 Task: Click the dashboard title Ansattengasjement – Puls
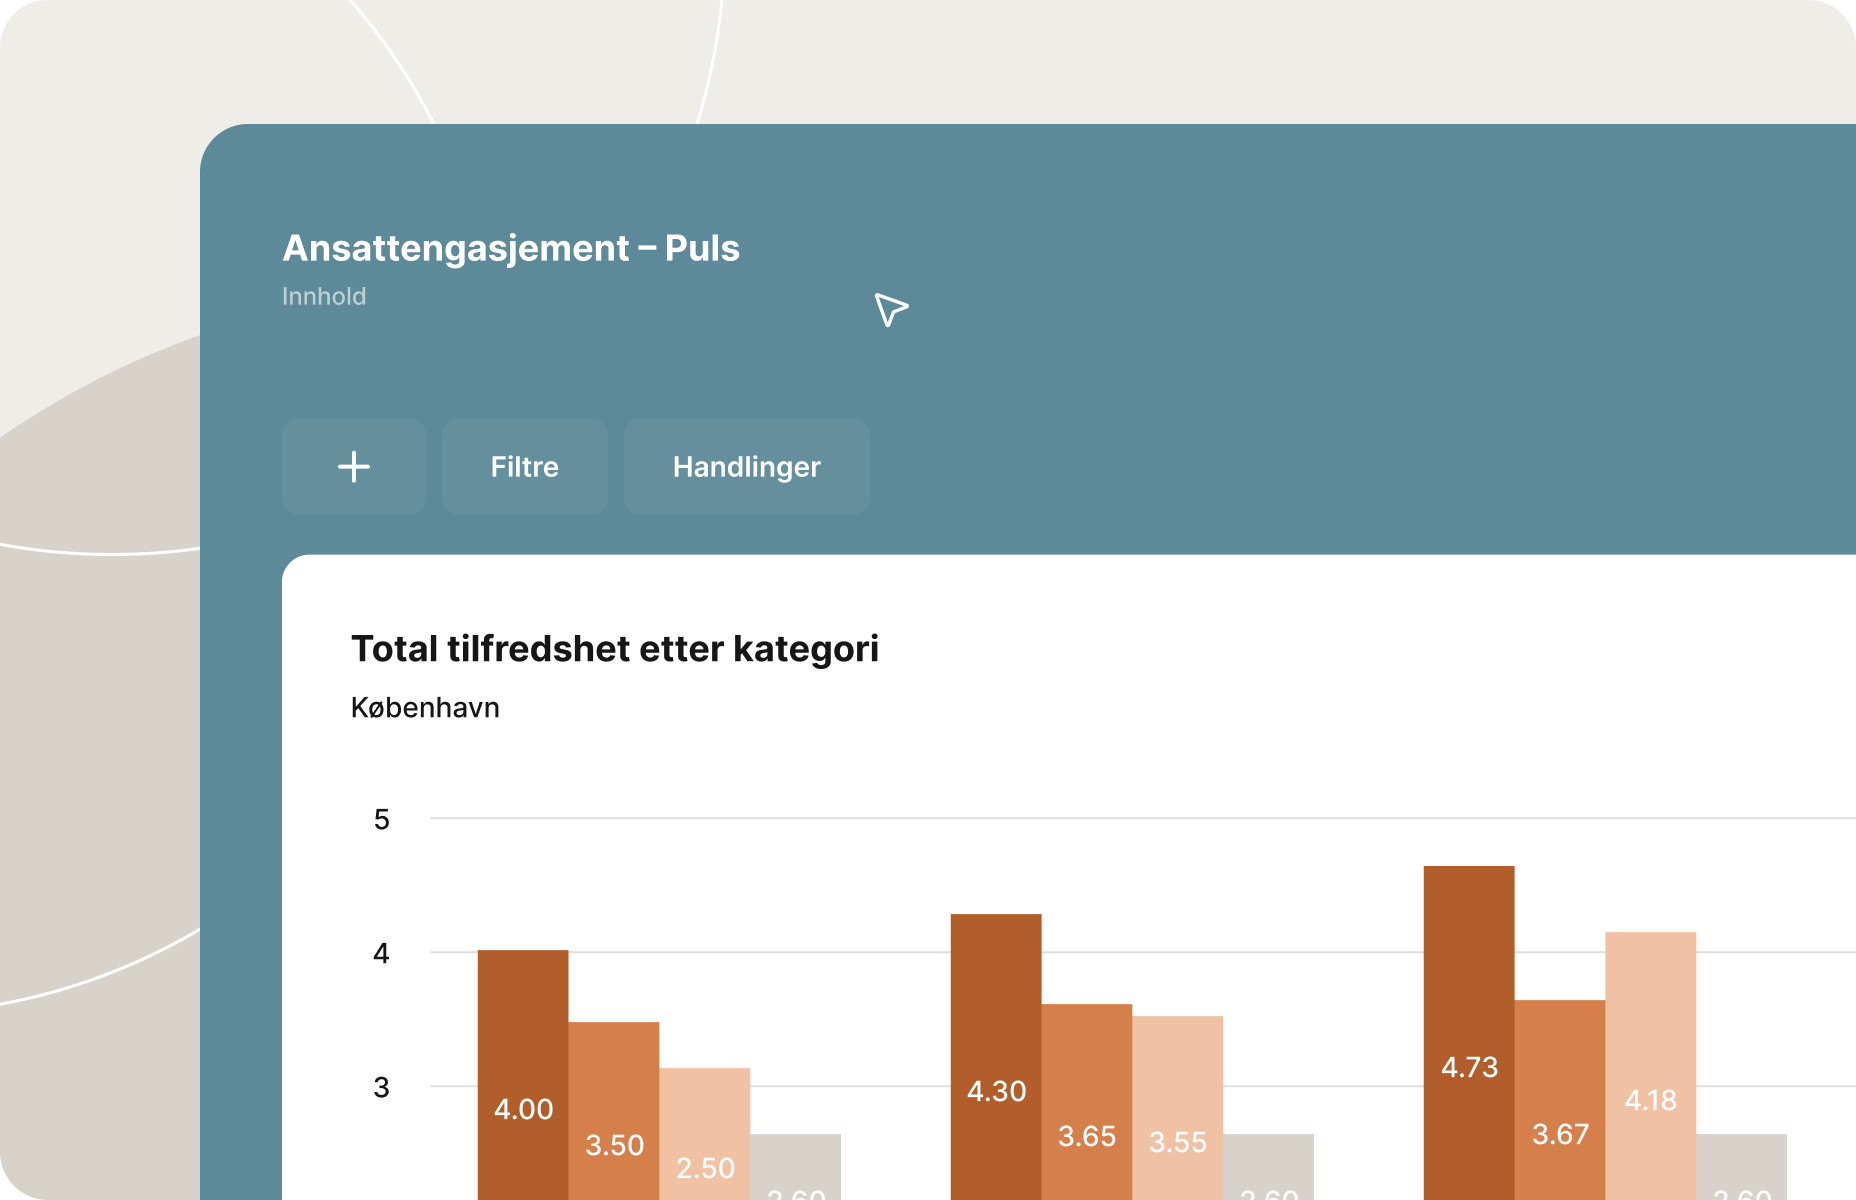(x=511, y=249)
